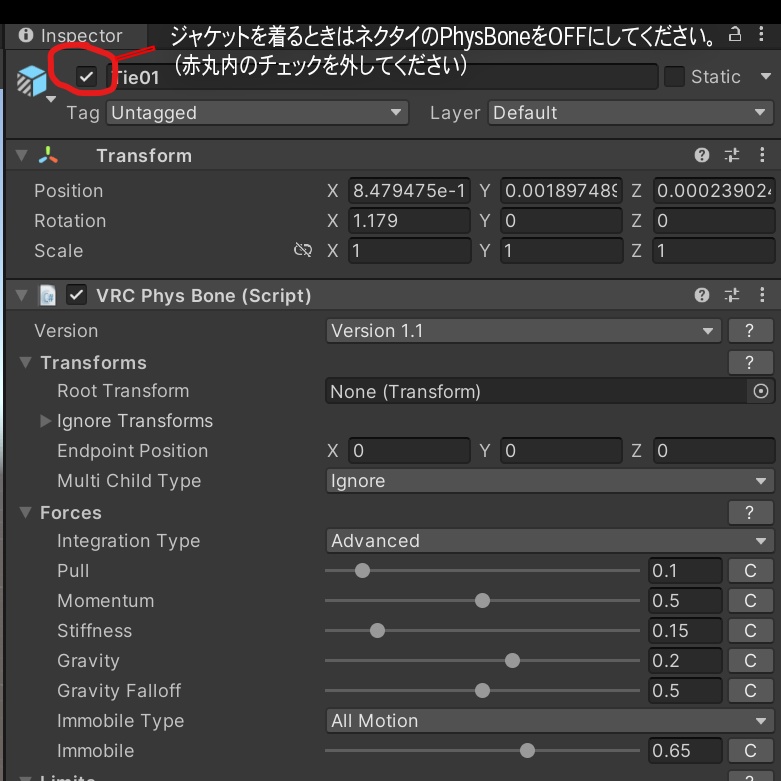Click the Root Transform object field
This screenshot has width=781, height=781.
pos(536,391)
